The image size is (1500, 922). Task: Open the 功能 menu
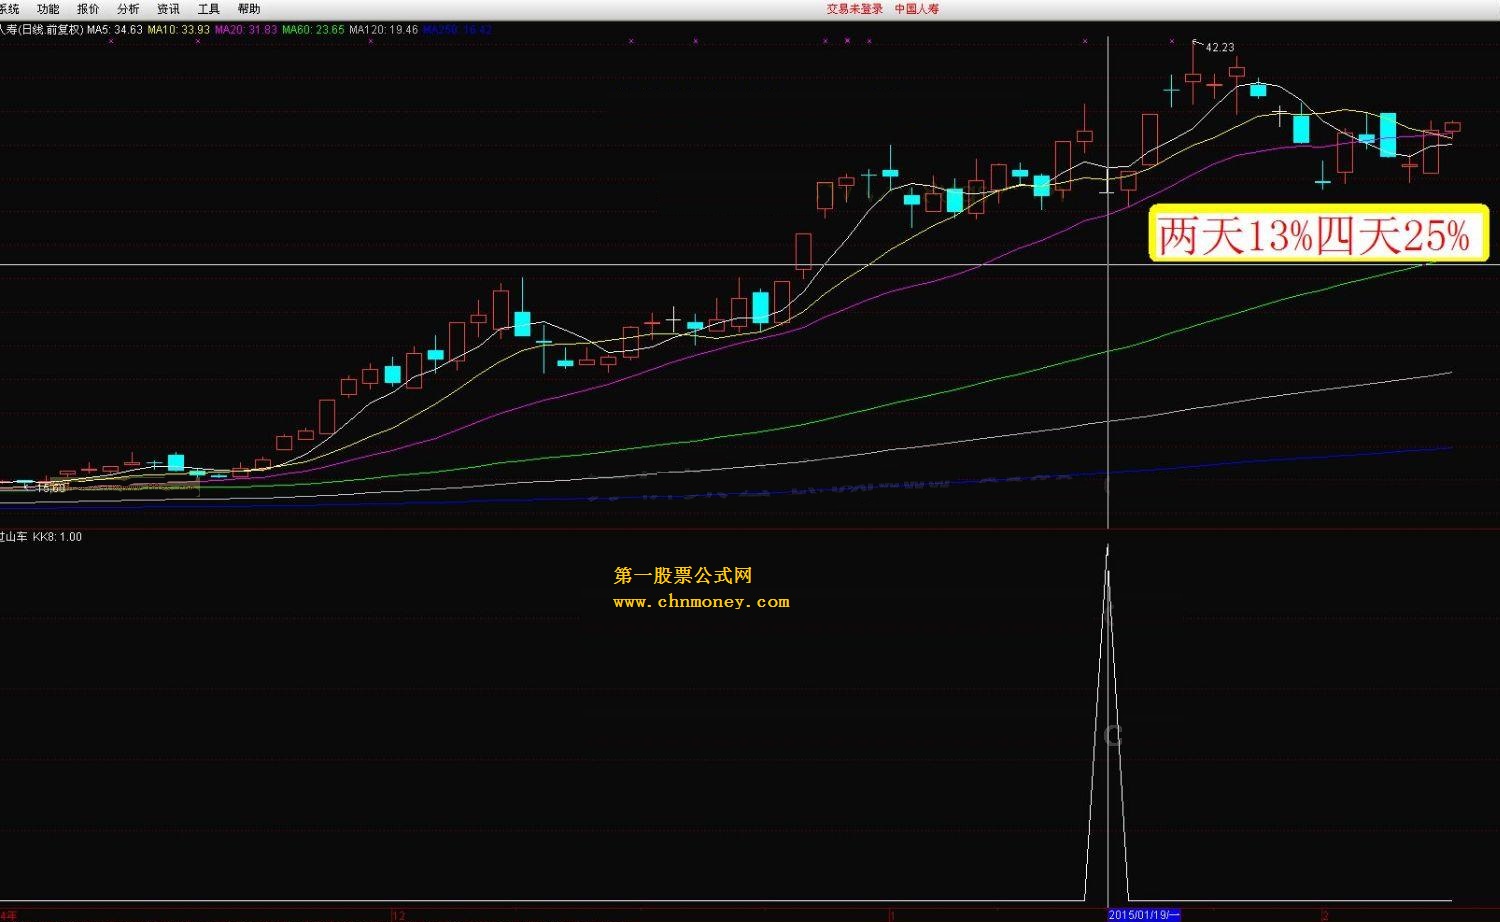(x=48, y=9)
